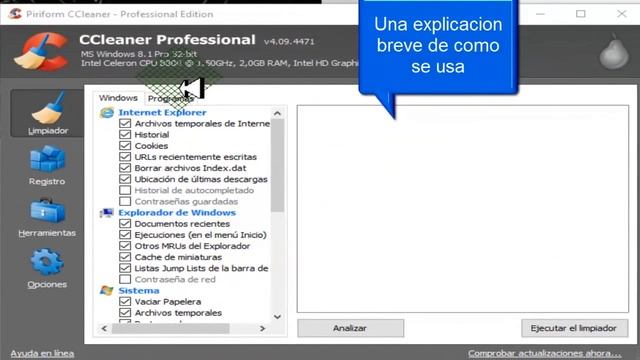Click the version text v4.09.4471
This screenshot has height=360, width=640.
point(289,41)
